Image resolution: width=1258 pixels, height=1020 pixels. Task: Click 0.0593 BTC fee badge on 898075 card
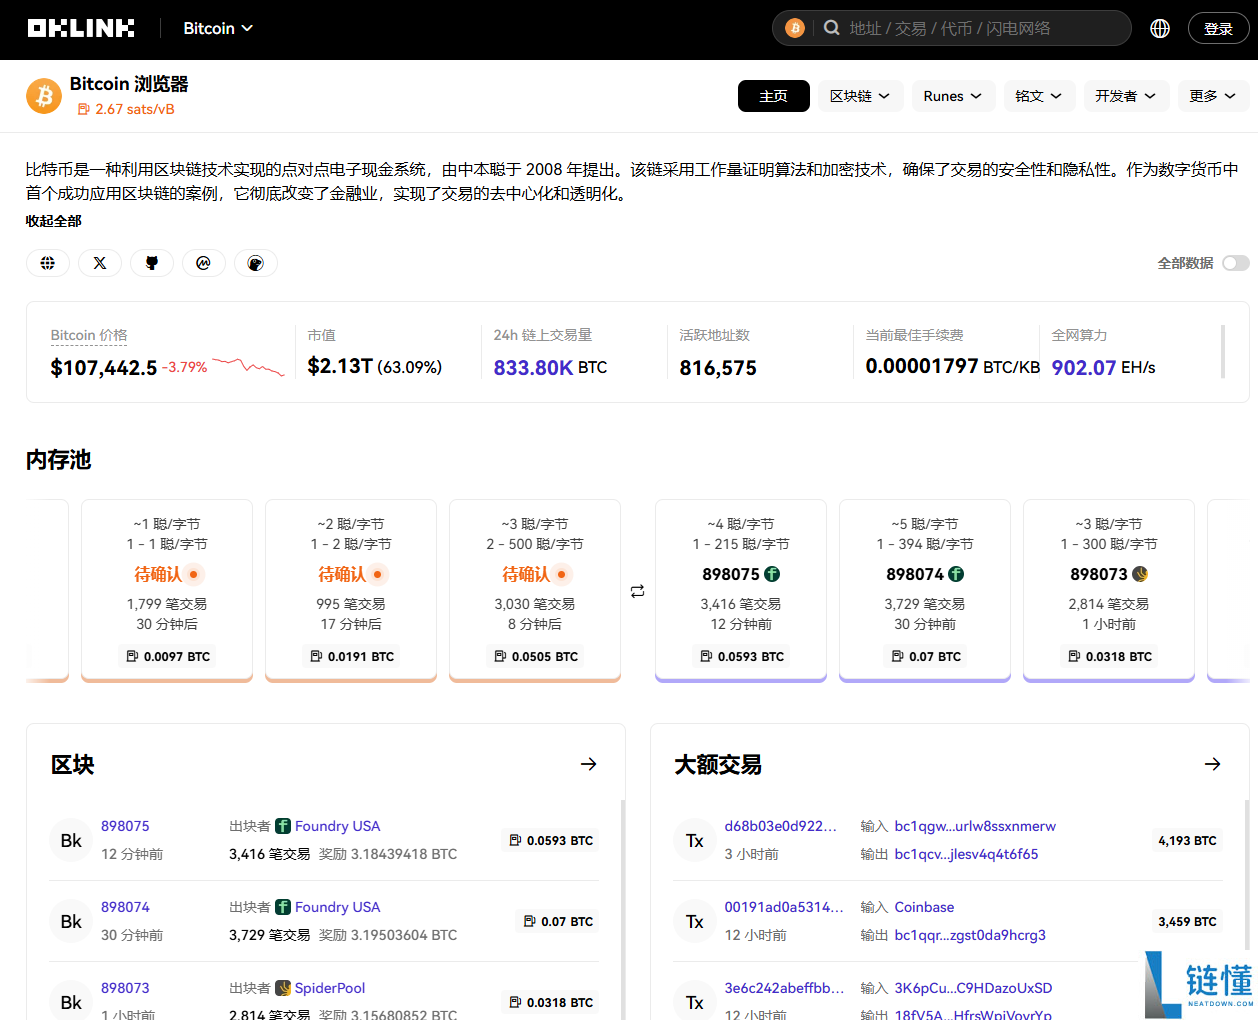[741, 656]
